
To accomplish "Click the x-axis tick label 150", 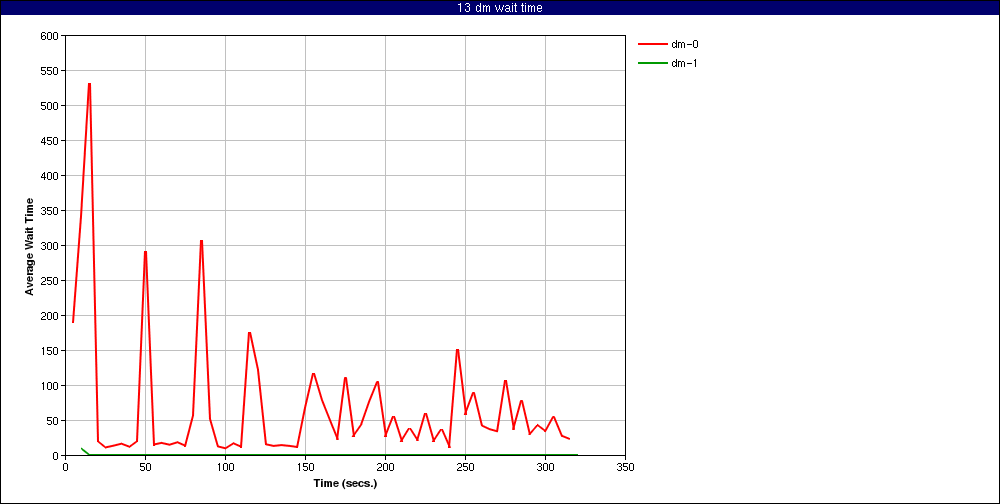I will [305, 467].
